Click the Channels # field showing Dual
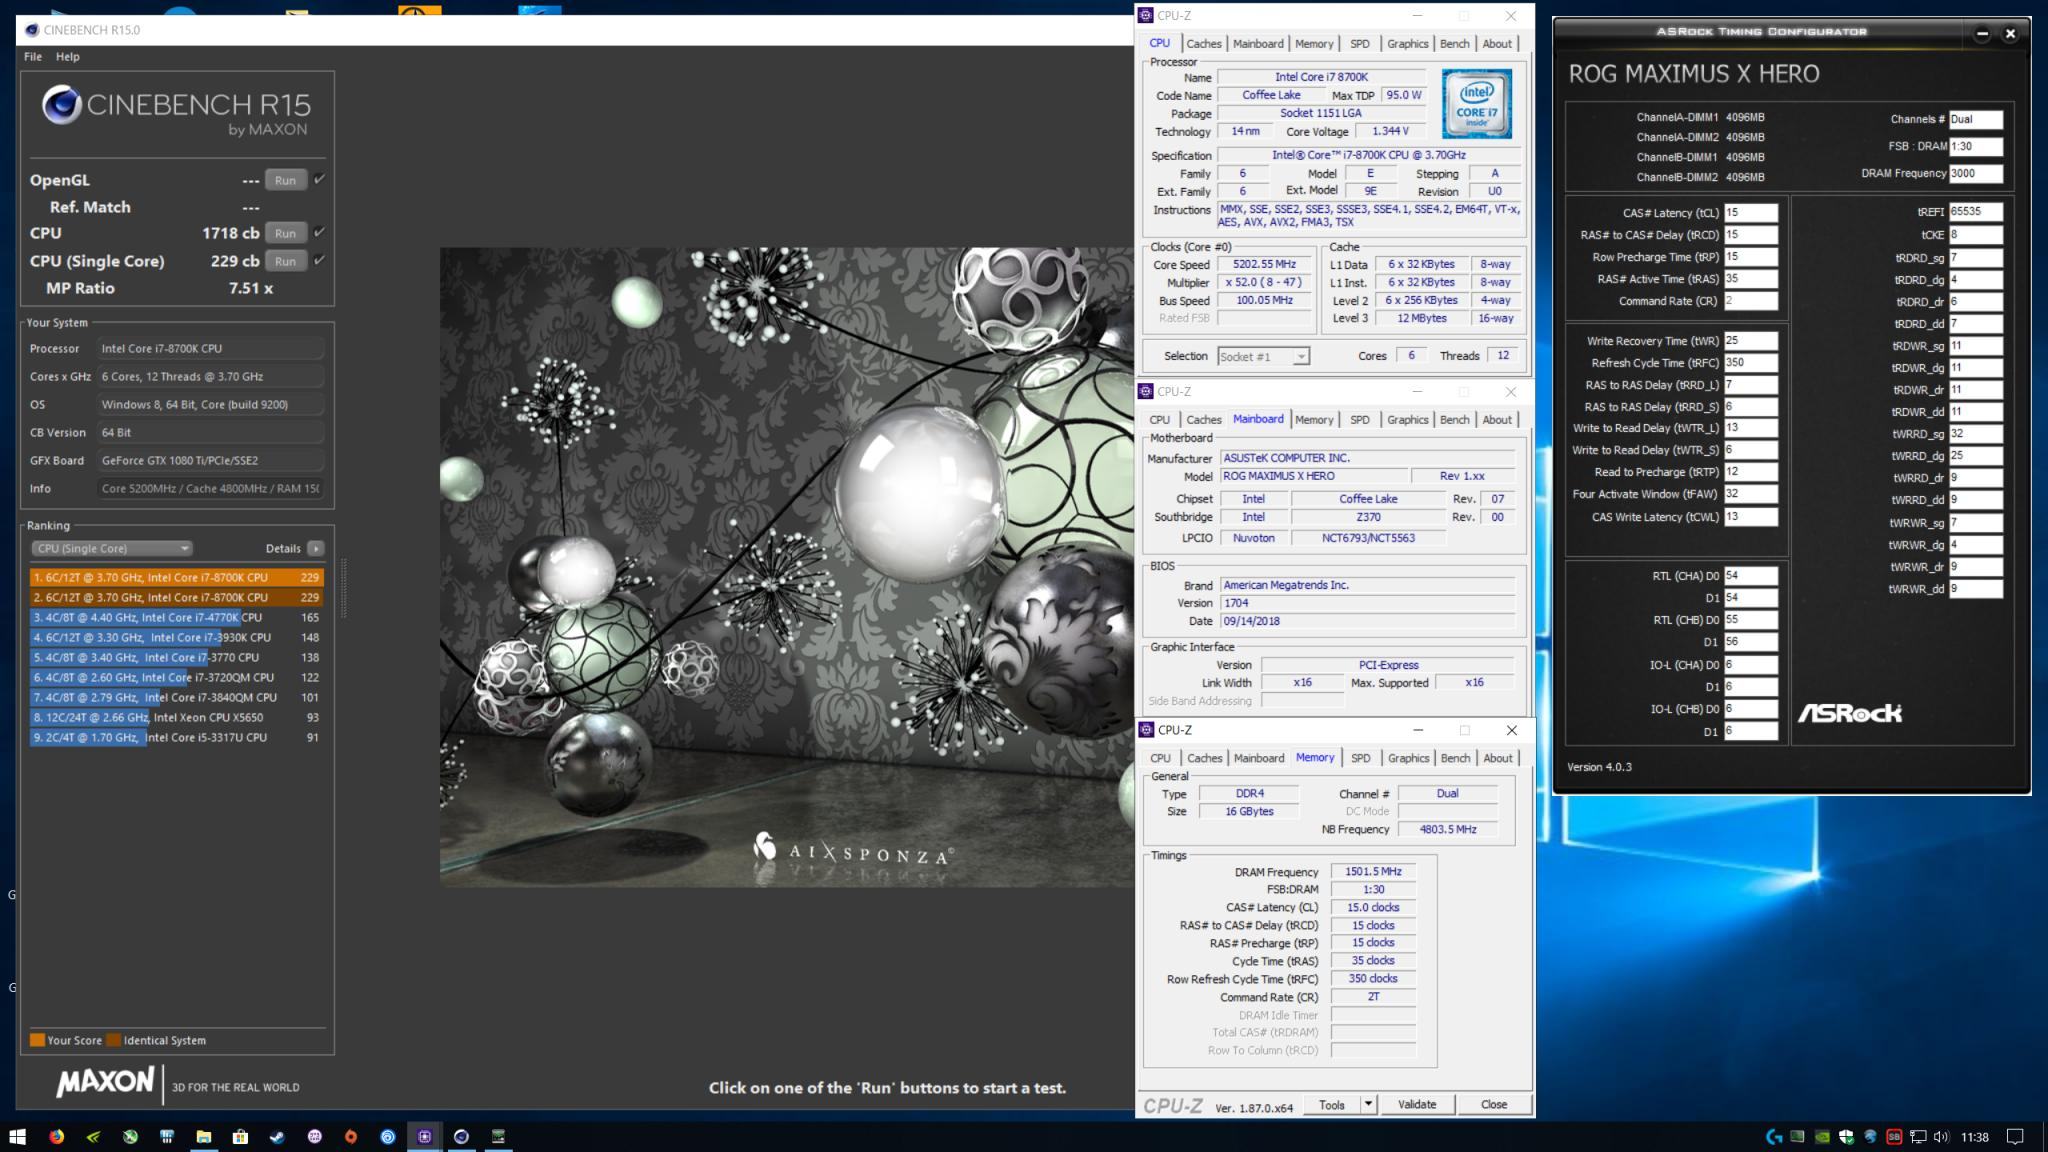Screen dimensions: 2048x1152 click(1975, 119)
